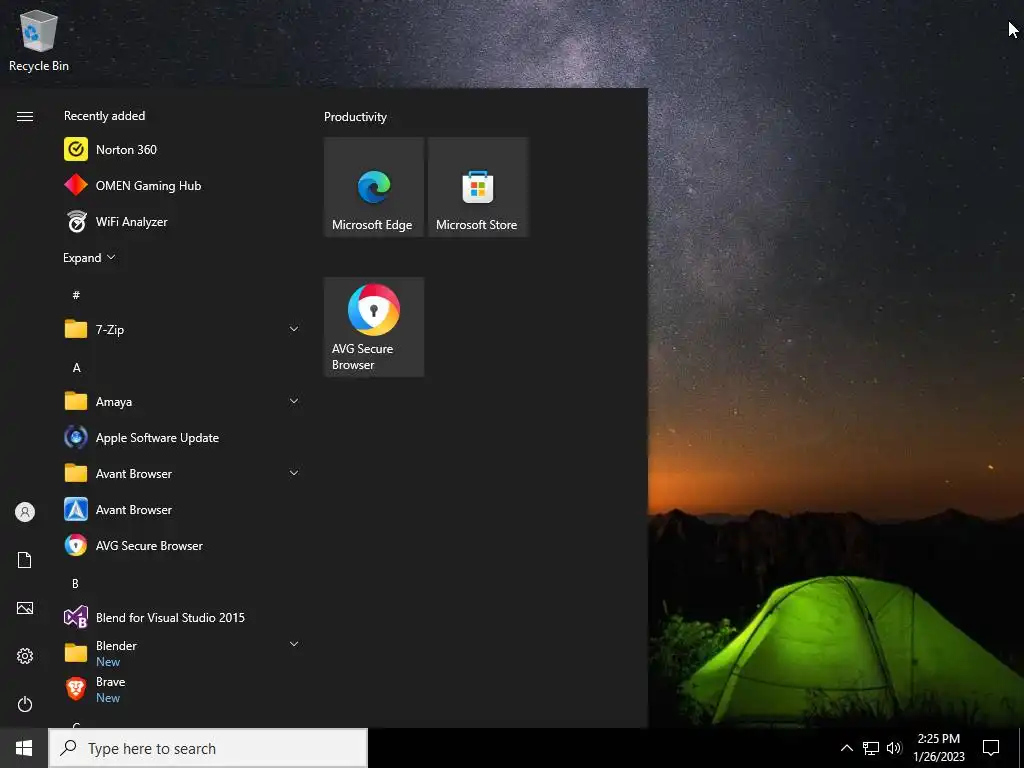Open Blend for Visual Studio 2015
Viewport: 1024px width, 768px height.
tap(182, 617)
